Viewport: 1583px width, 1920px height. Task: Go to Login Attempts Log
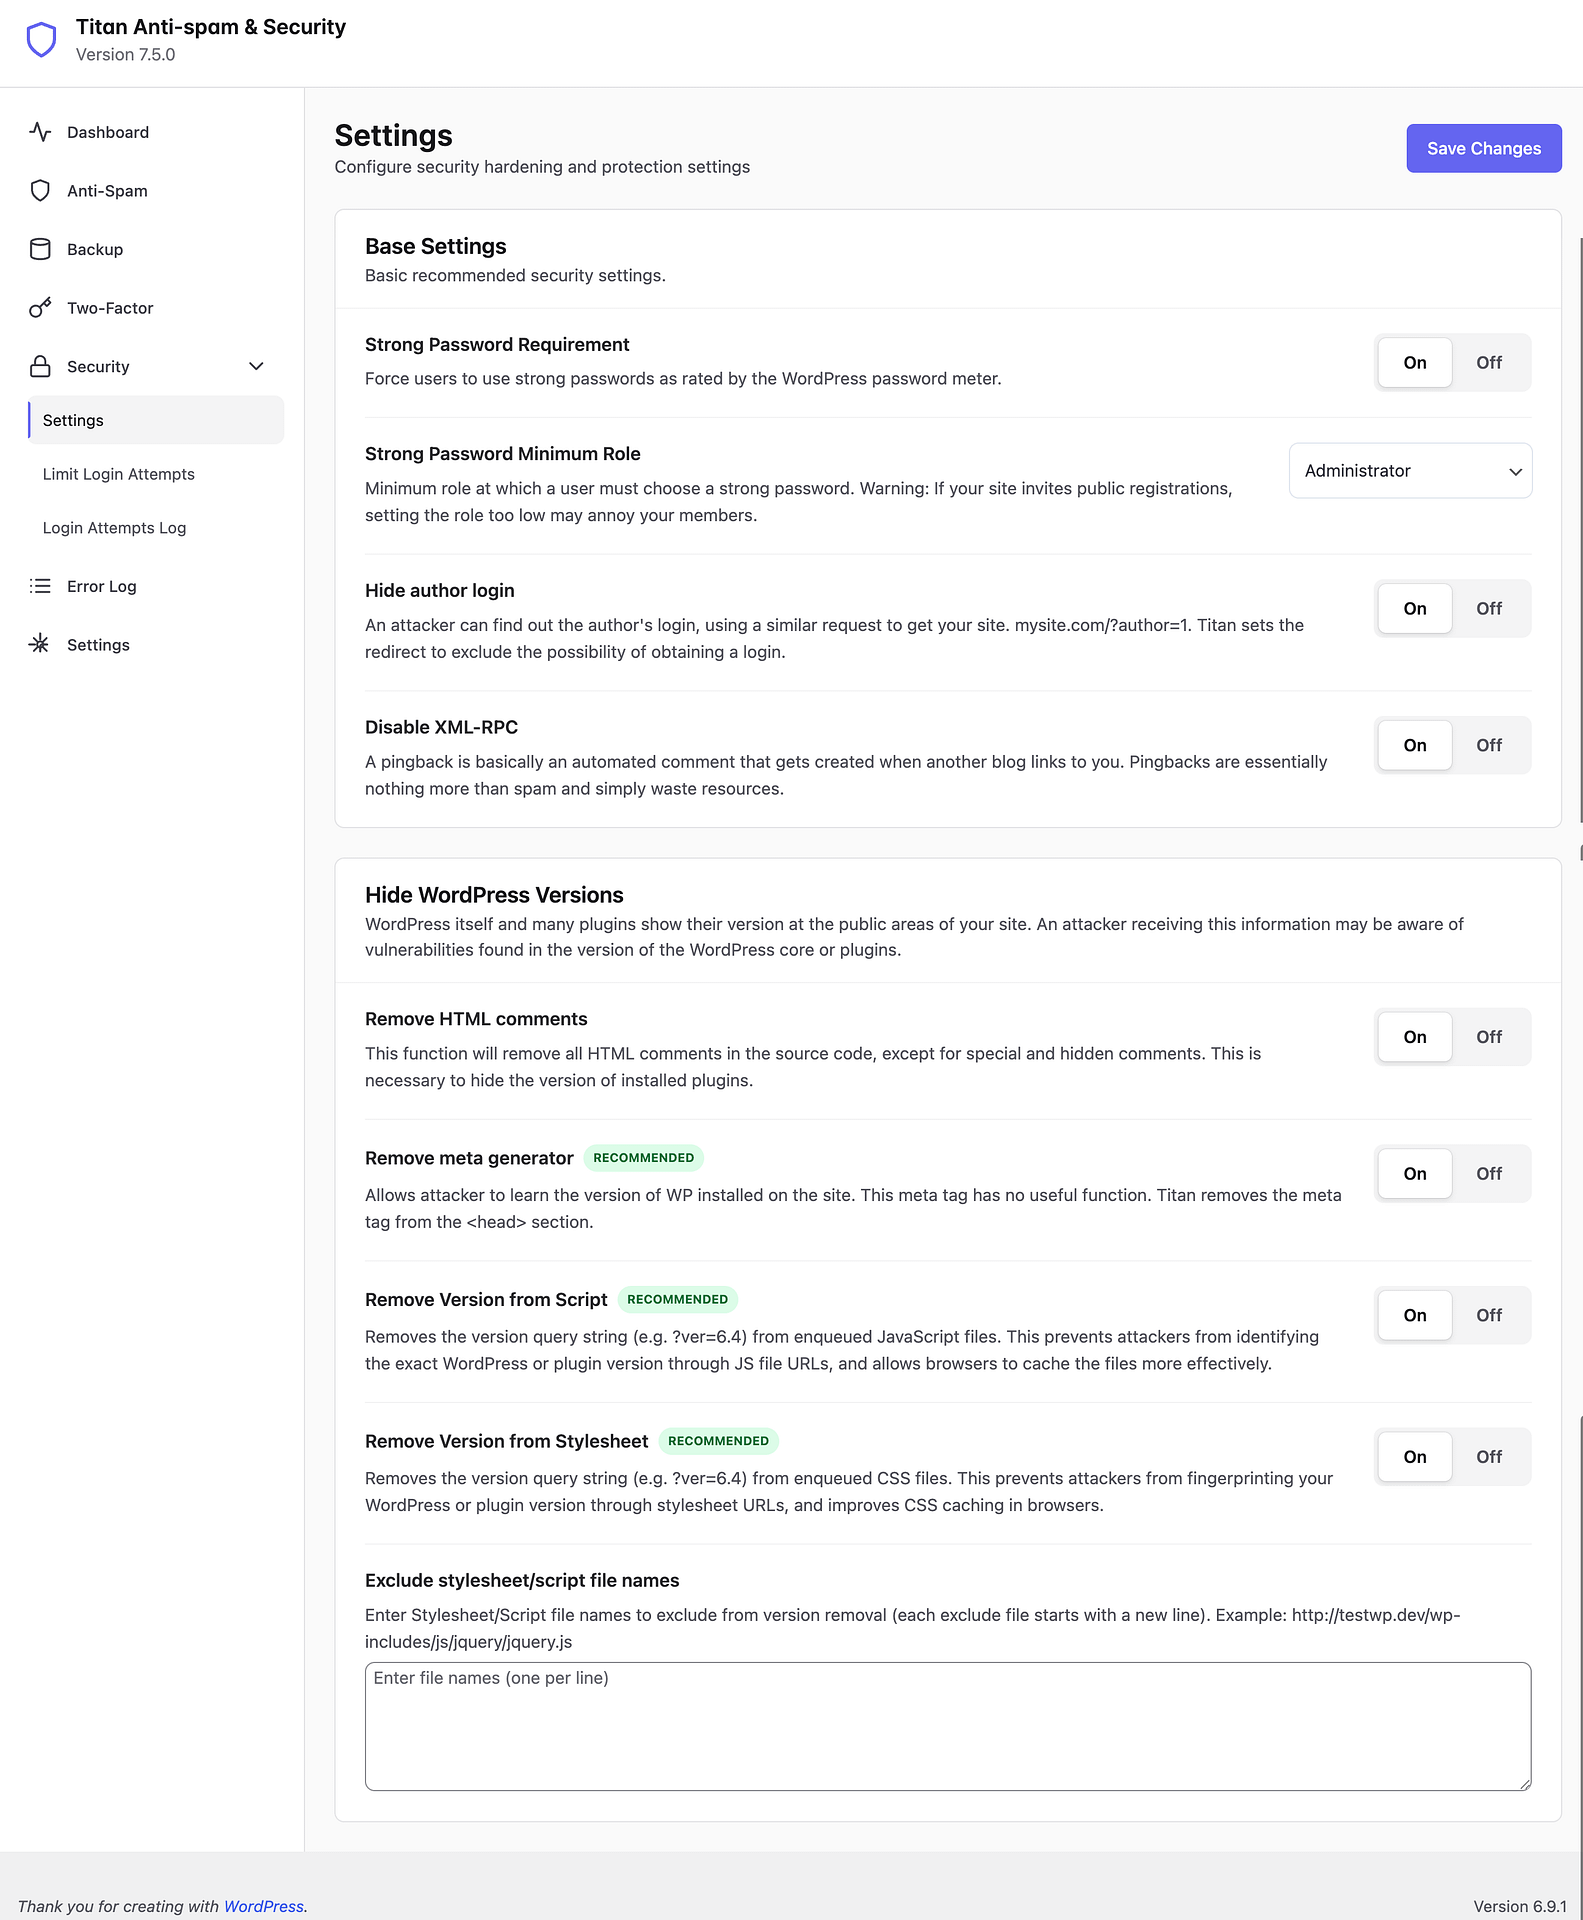click(x=114, y=528)
